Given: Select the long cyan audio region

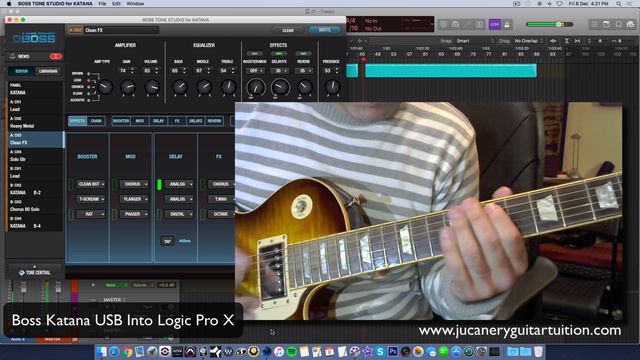Looking at the screenshot, I should [x=451, y=71].
